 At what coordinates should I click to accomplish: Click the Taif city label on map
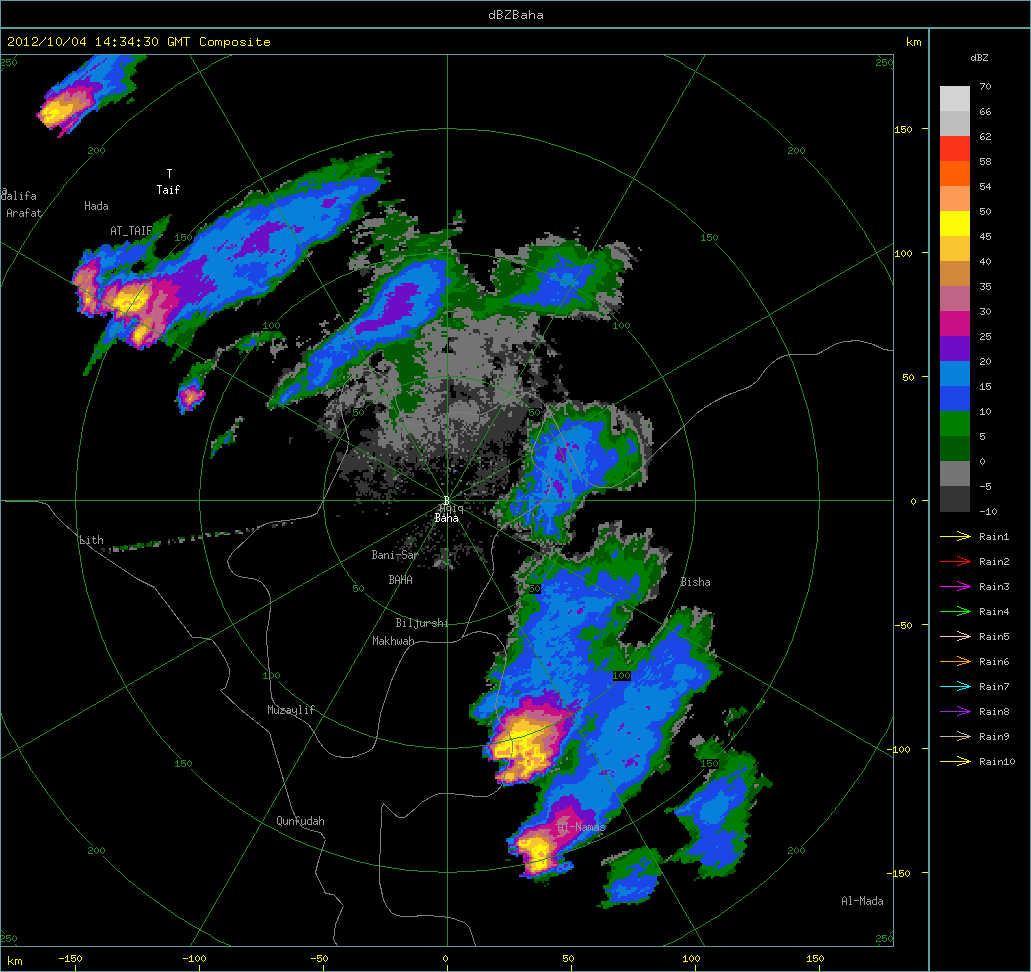(168, 189)
